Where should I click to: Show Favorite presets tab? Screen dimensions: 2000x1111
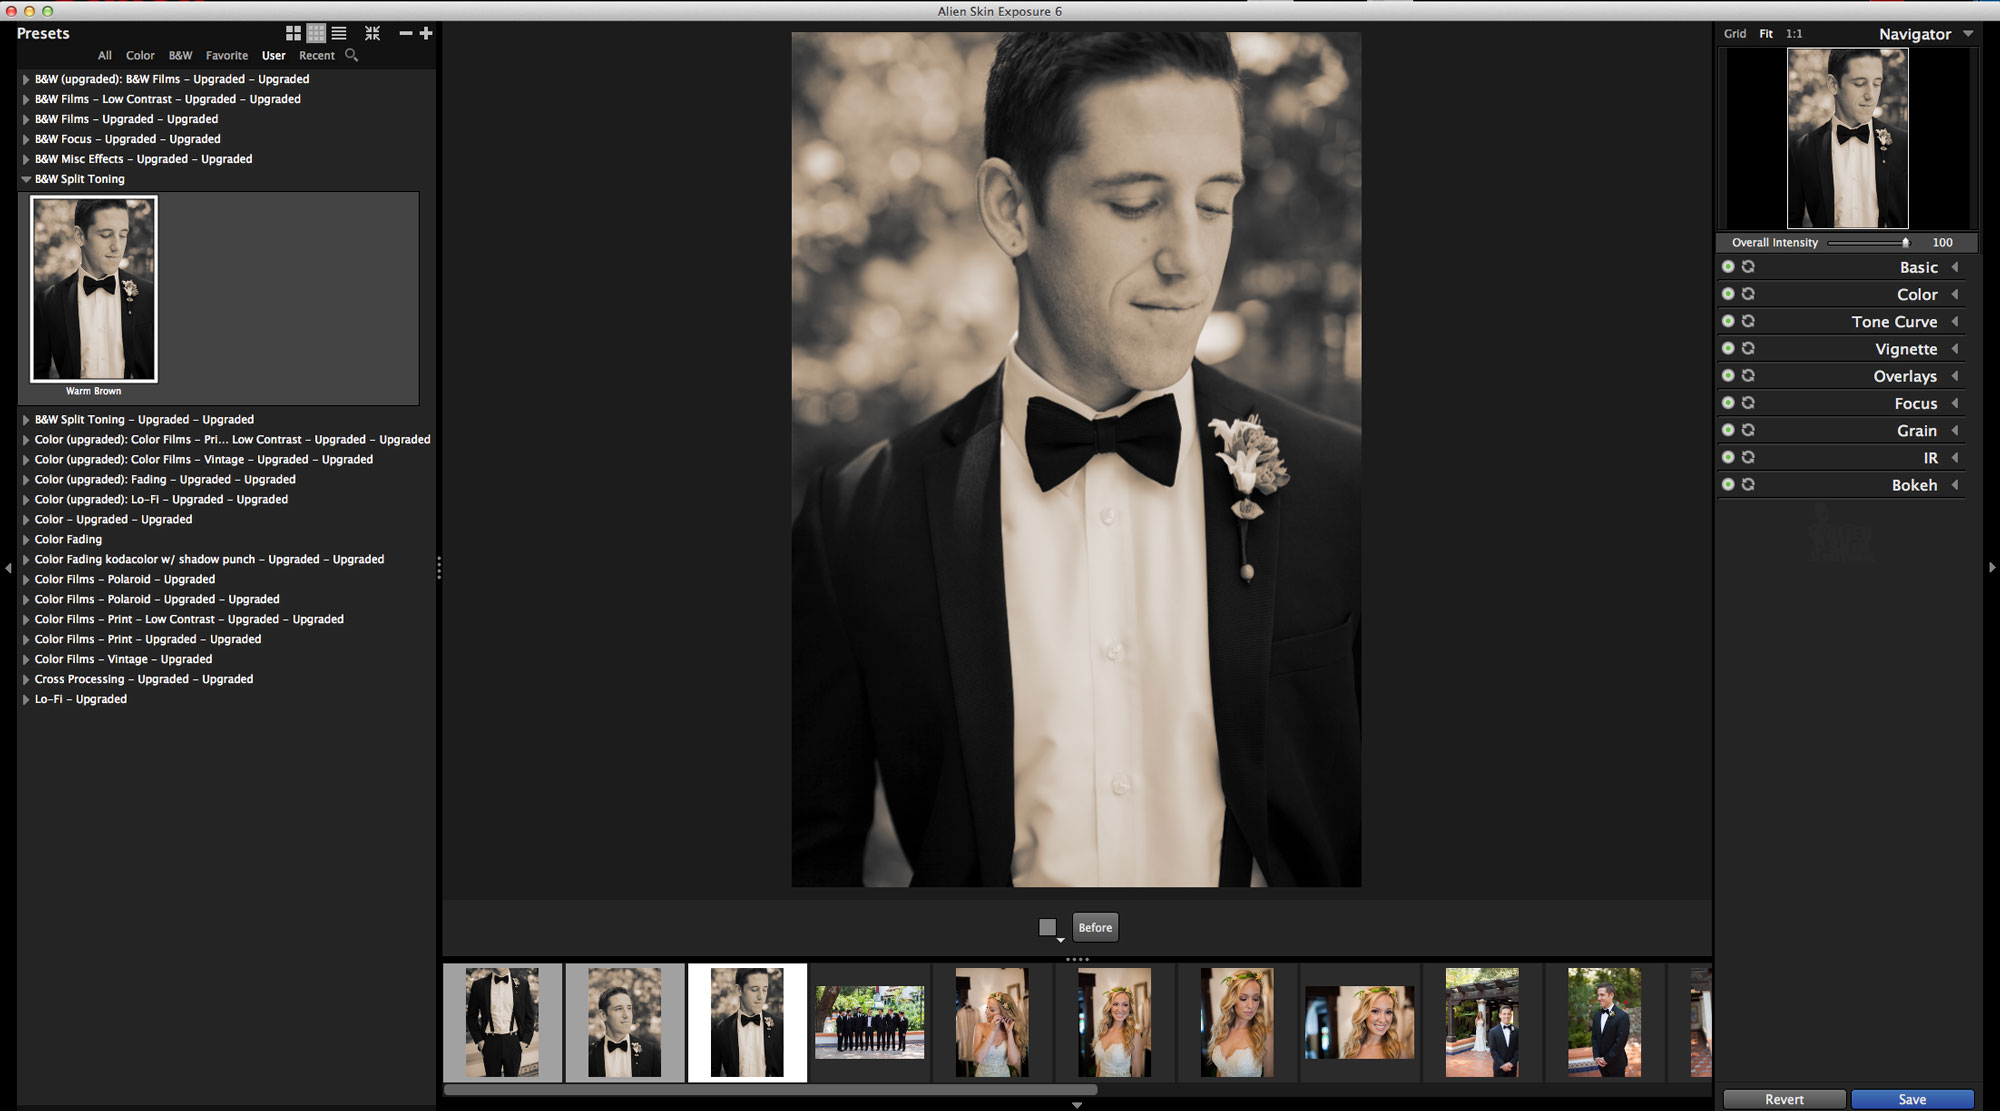pos(227,56)
